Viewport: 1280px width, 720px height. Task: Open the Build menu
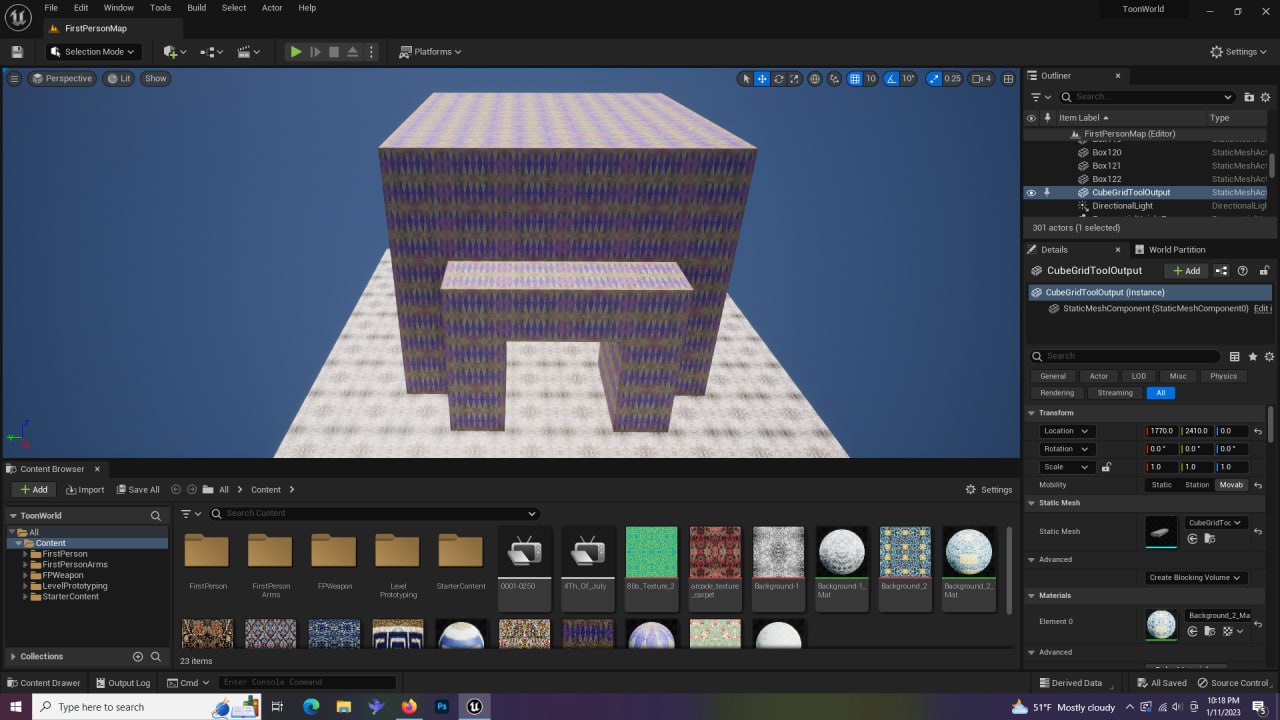197,8
